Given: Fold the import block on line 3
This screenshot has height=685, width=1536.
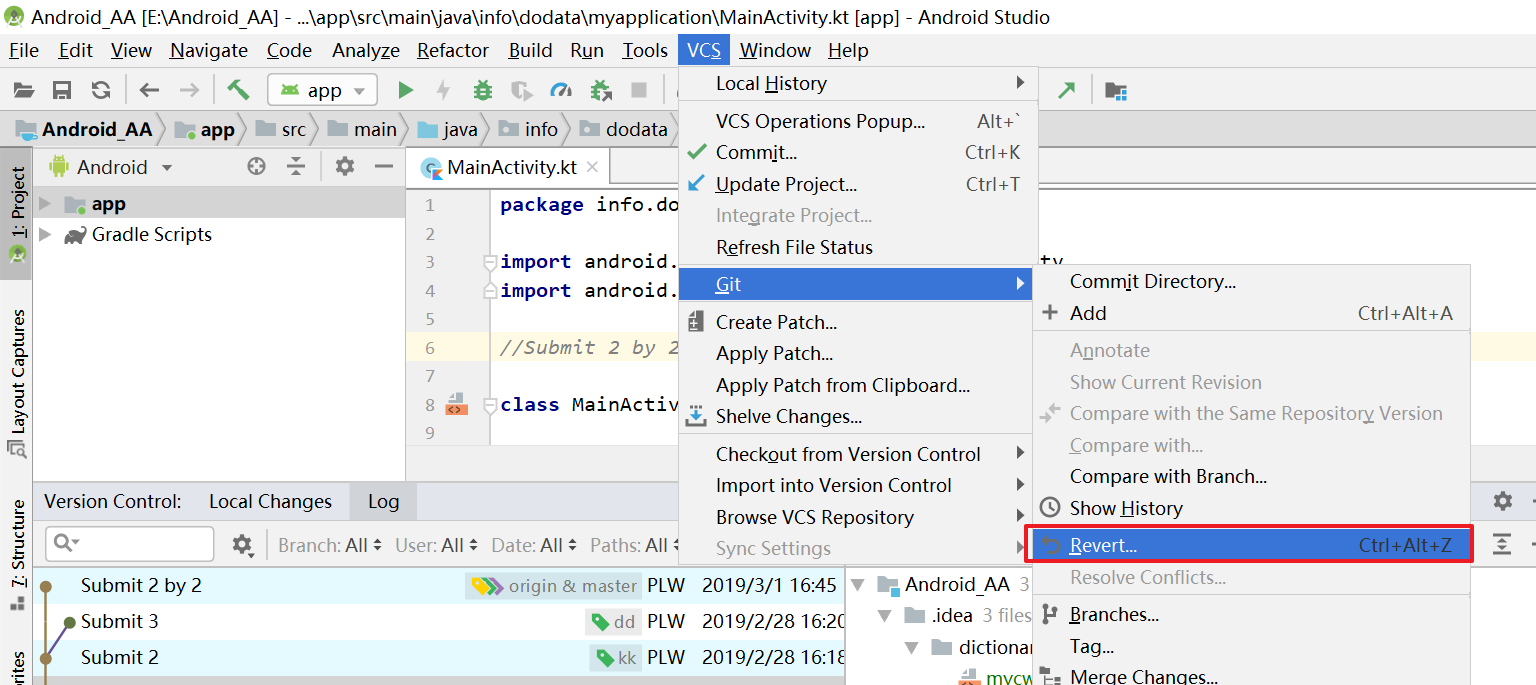Looking at the screenshot, I should pyautogui.click(x=490, y=263).
